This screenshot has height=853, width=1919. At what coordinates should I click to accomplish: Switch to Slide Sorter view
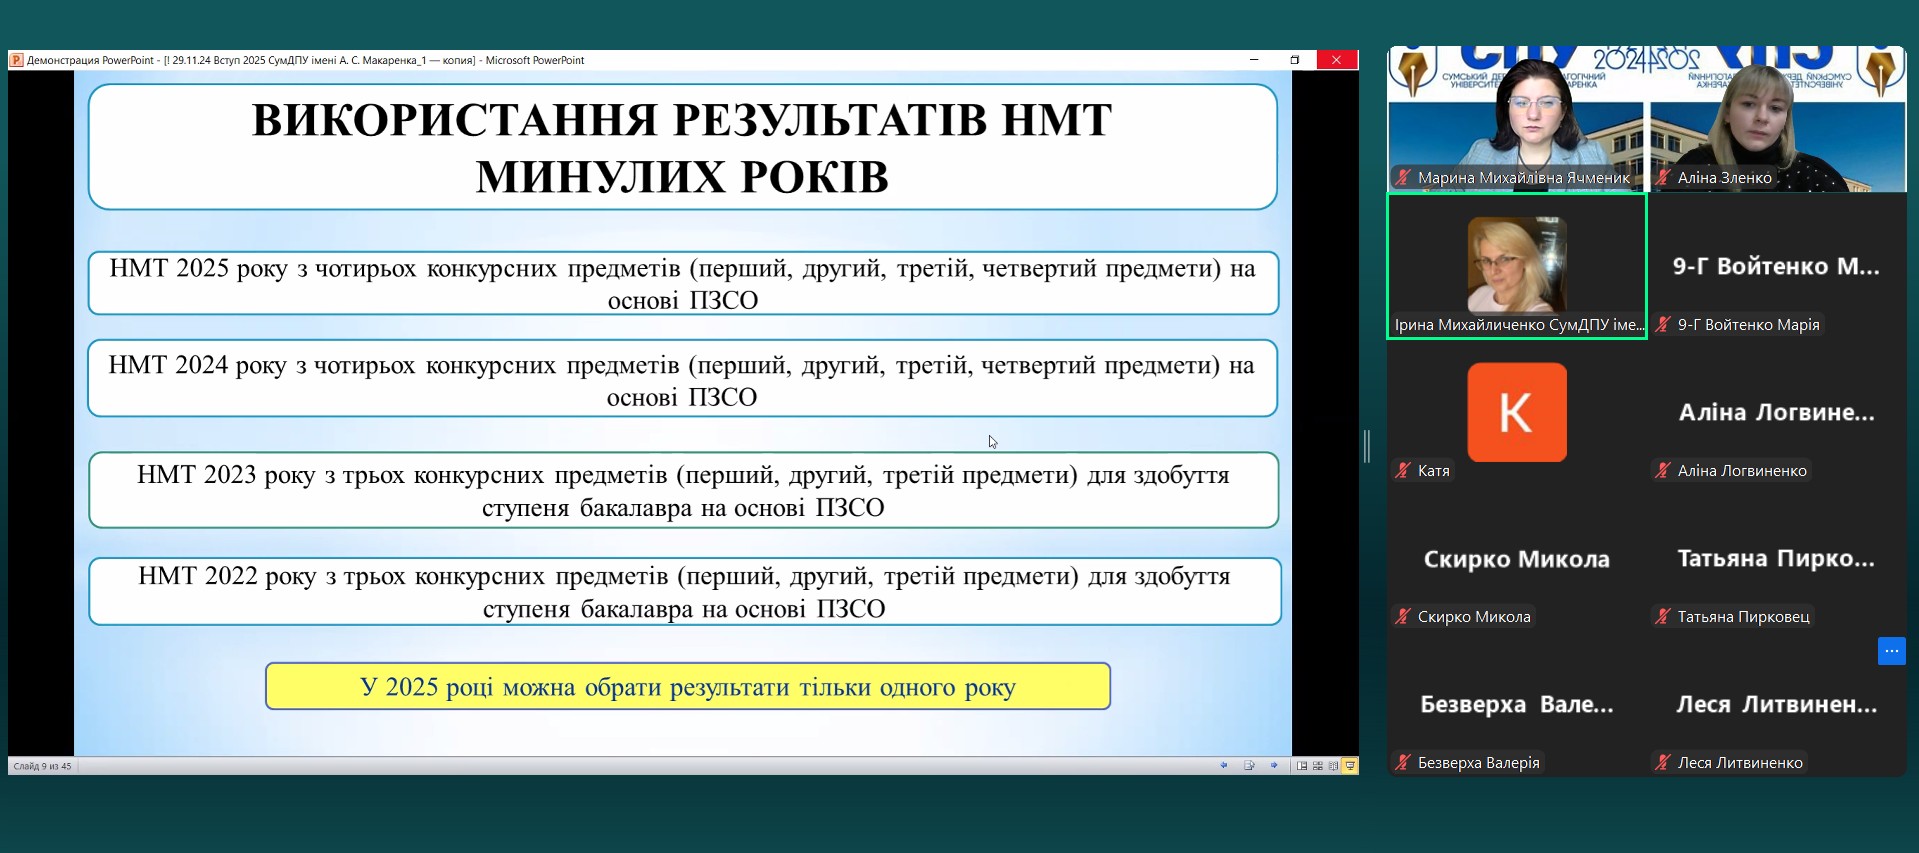click(1318, 766)
